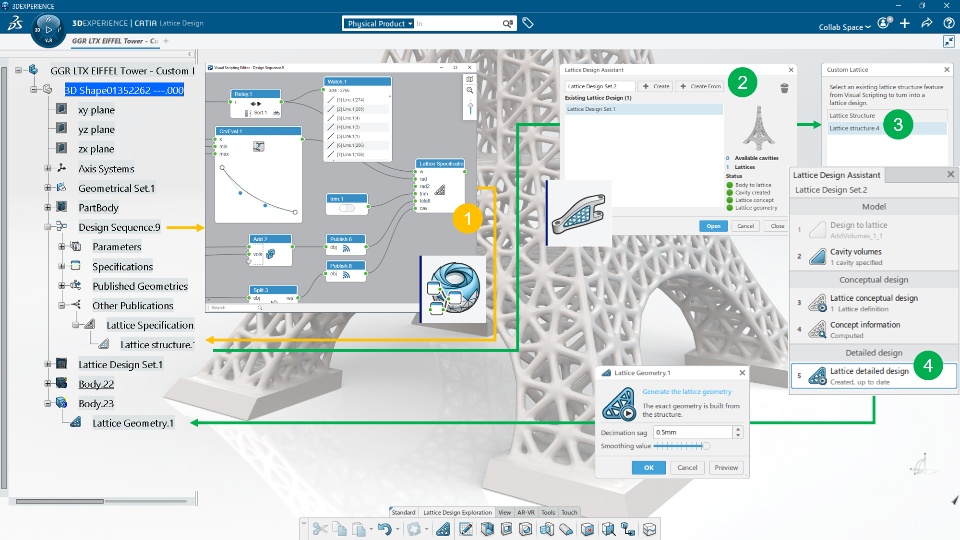Click the Share arrow icon
This screenshot has width=960, height=540.
[927, 23]
